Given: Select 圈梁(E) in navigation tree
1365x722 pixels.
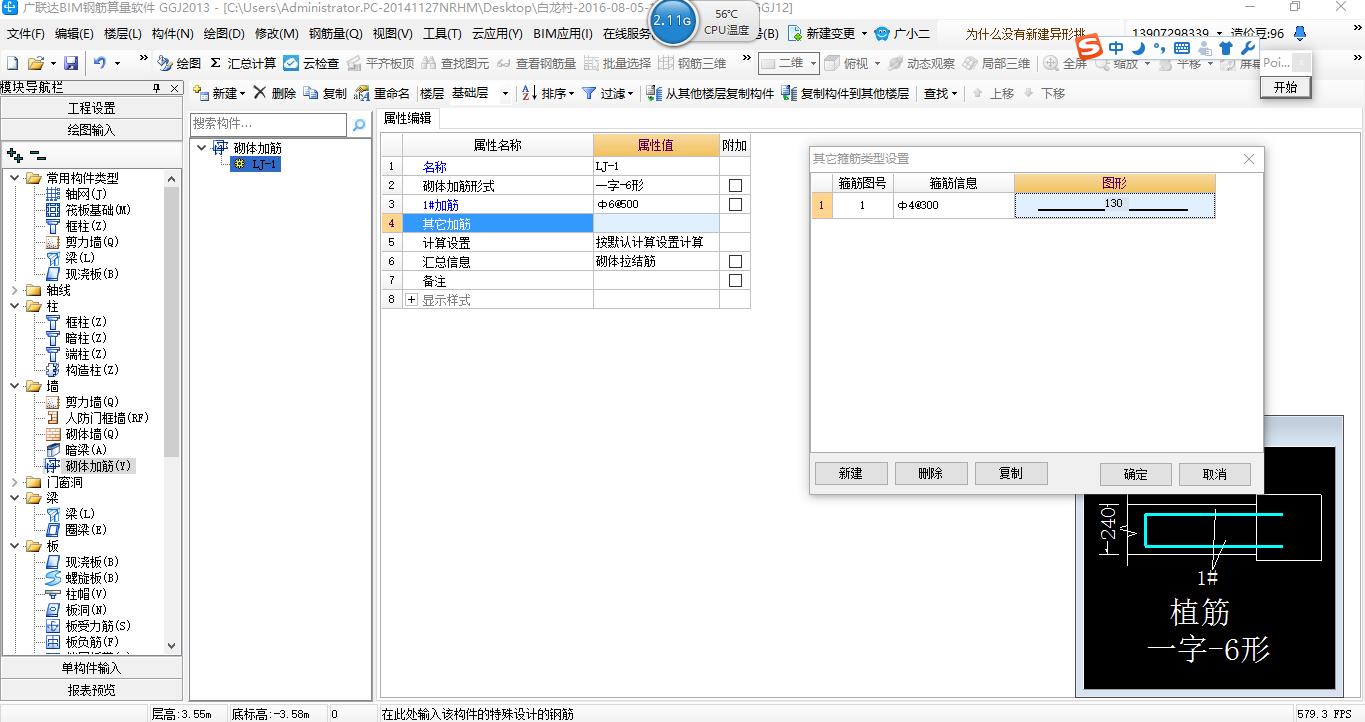Looking at the screenshot, I should pyautogui.click(x=76, y=530).
